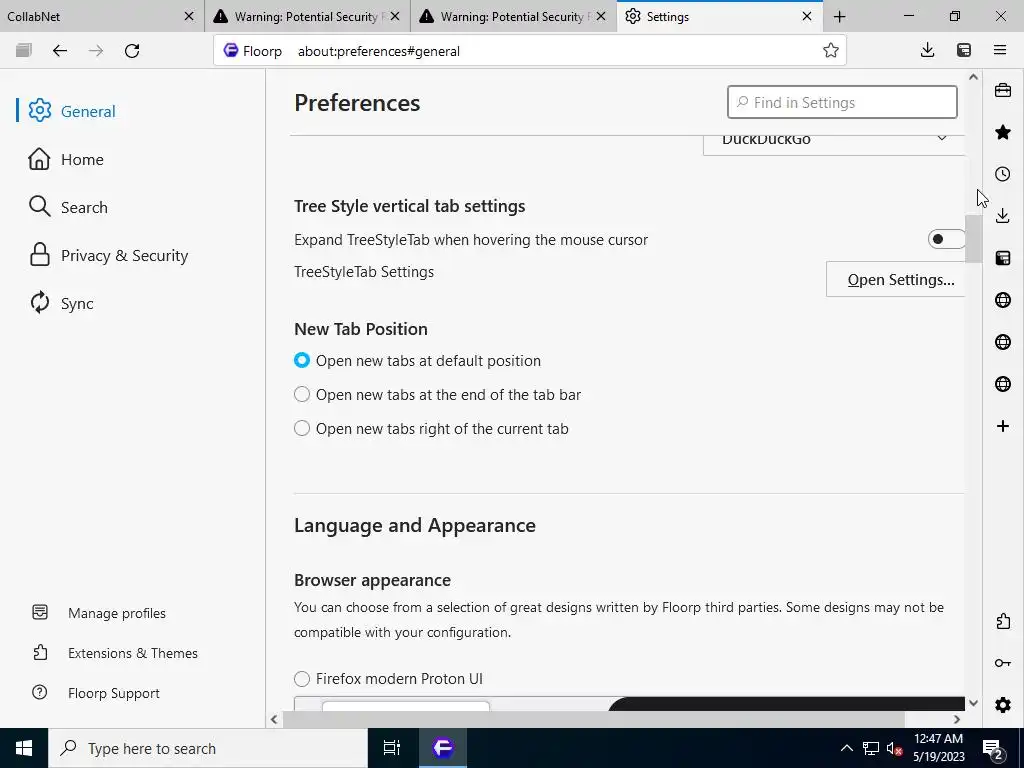This screenshot has width=1024, height=768.
Task: Close the CollabNet tab
Action: [189, 17]
